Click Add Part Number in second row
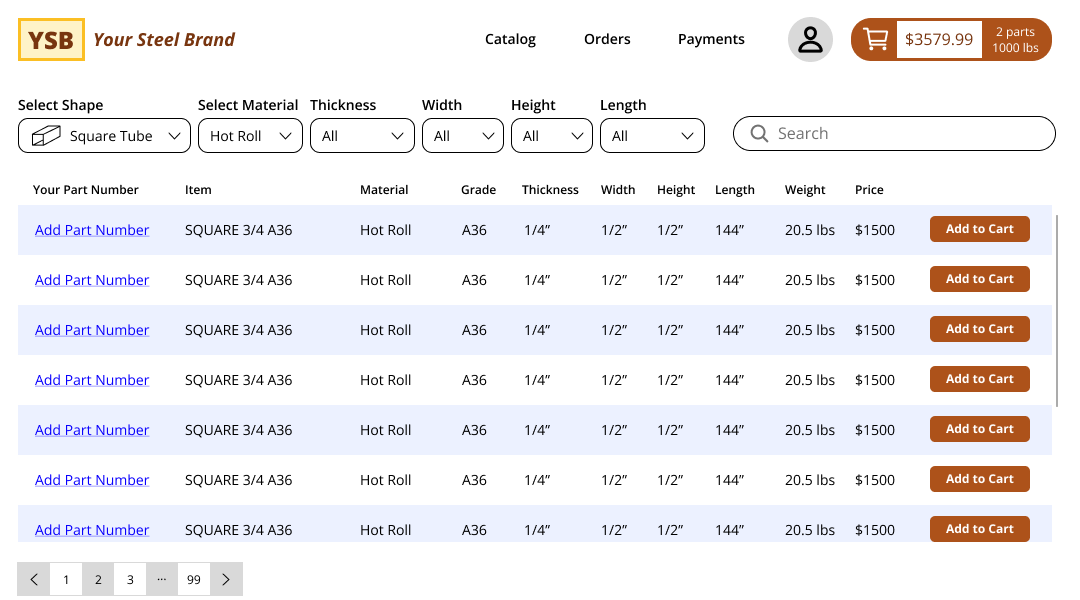 click(x=92, y=280)
